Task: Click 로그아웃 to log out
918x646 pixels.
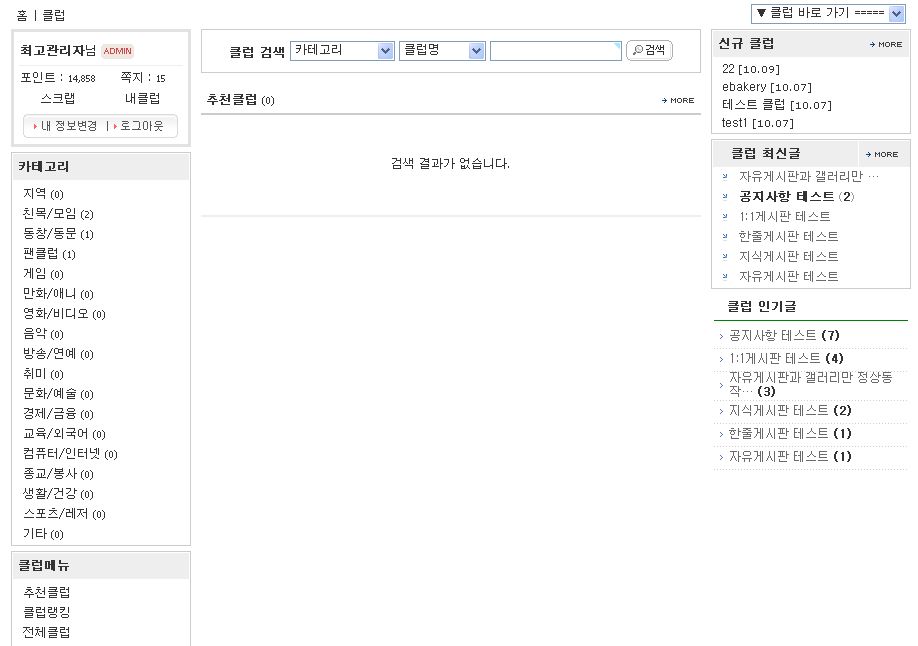Action: pos(141,126)
